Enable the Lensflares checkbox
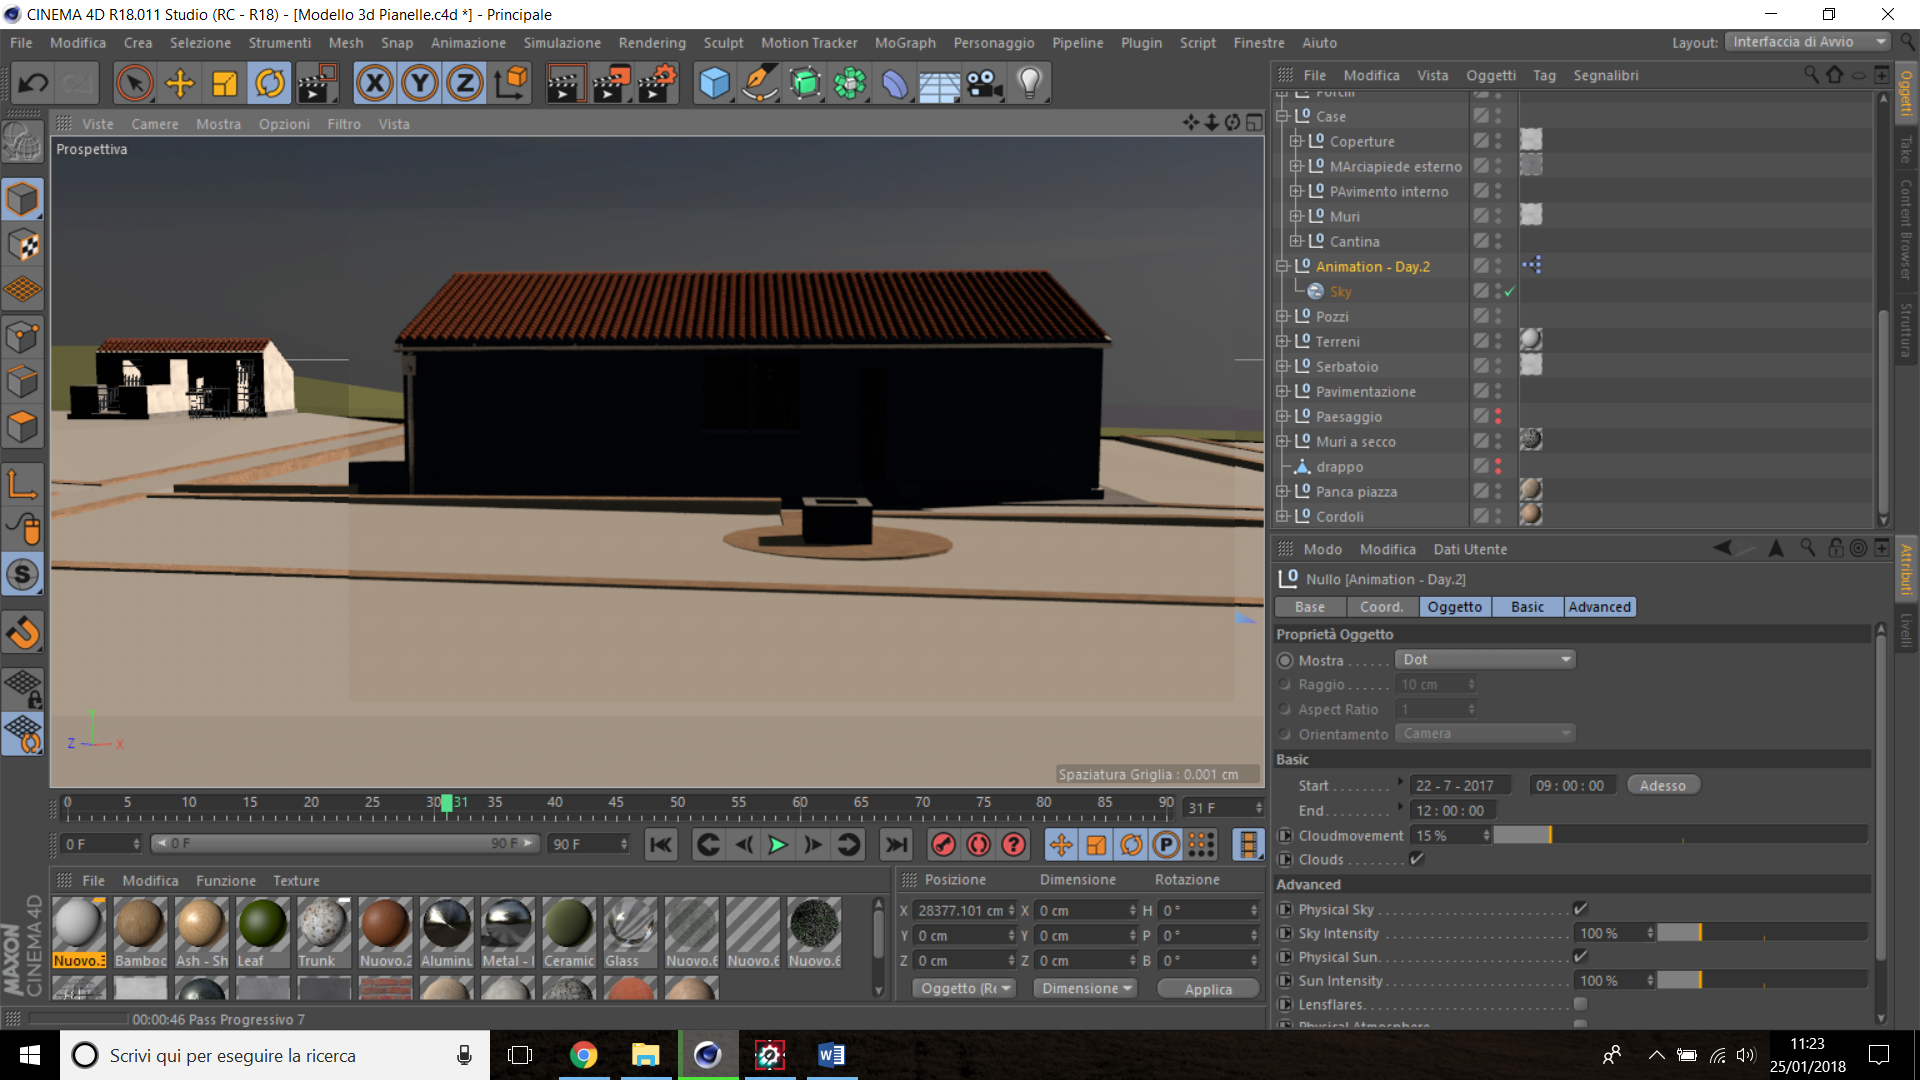 (x=1580, y=1004)
